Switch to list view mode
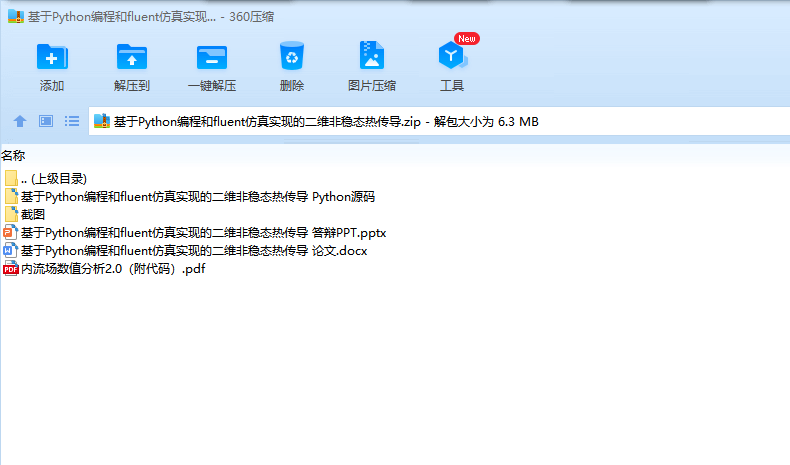The image size is (790, 465). click(72, 121)
